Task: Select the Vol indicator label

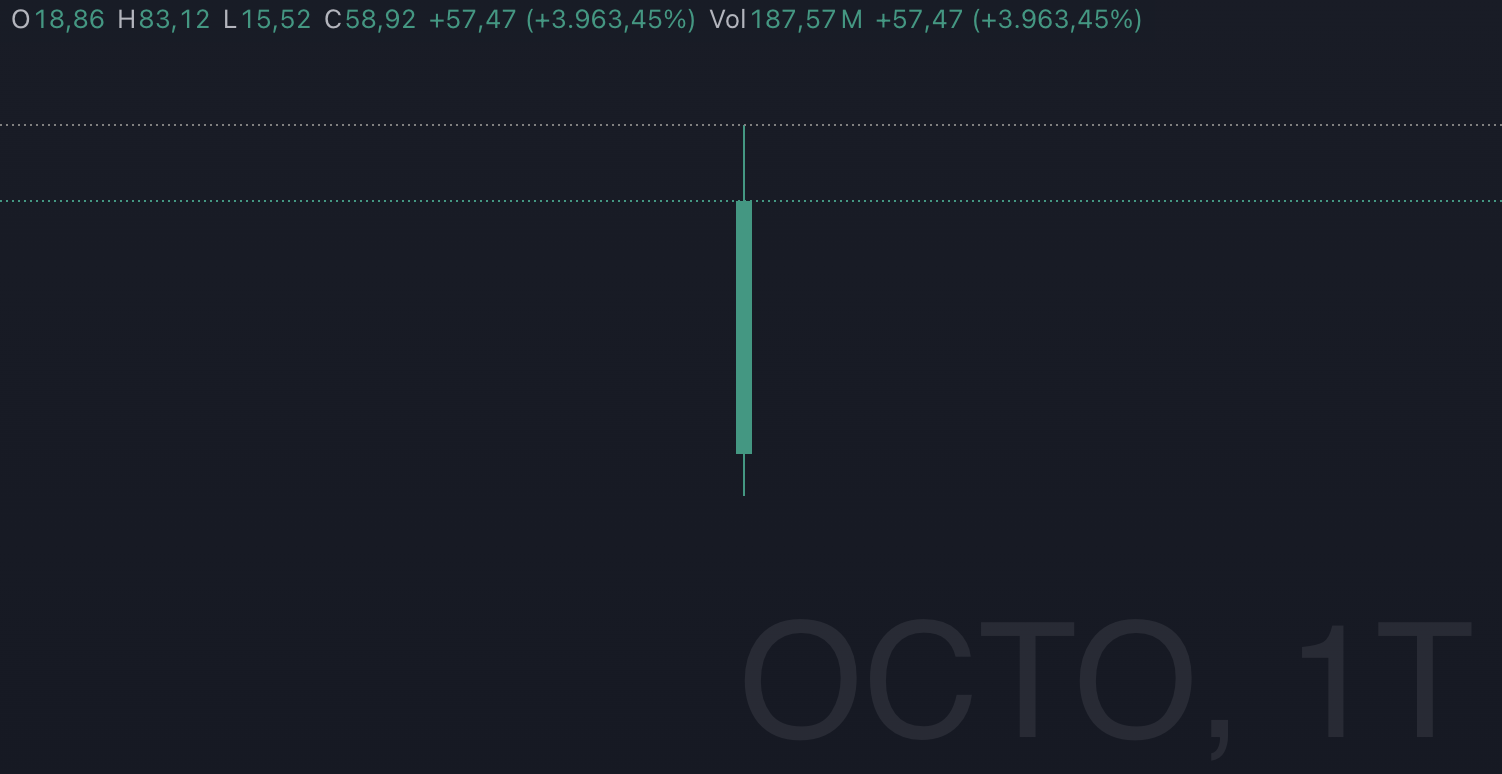Action: 727,19
